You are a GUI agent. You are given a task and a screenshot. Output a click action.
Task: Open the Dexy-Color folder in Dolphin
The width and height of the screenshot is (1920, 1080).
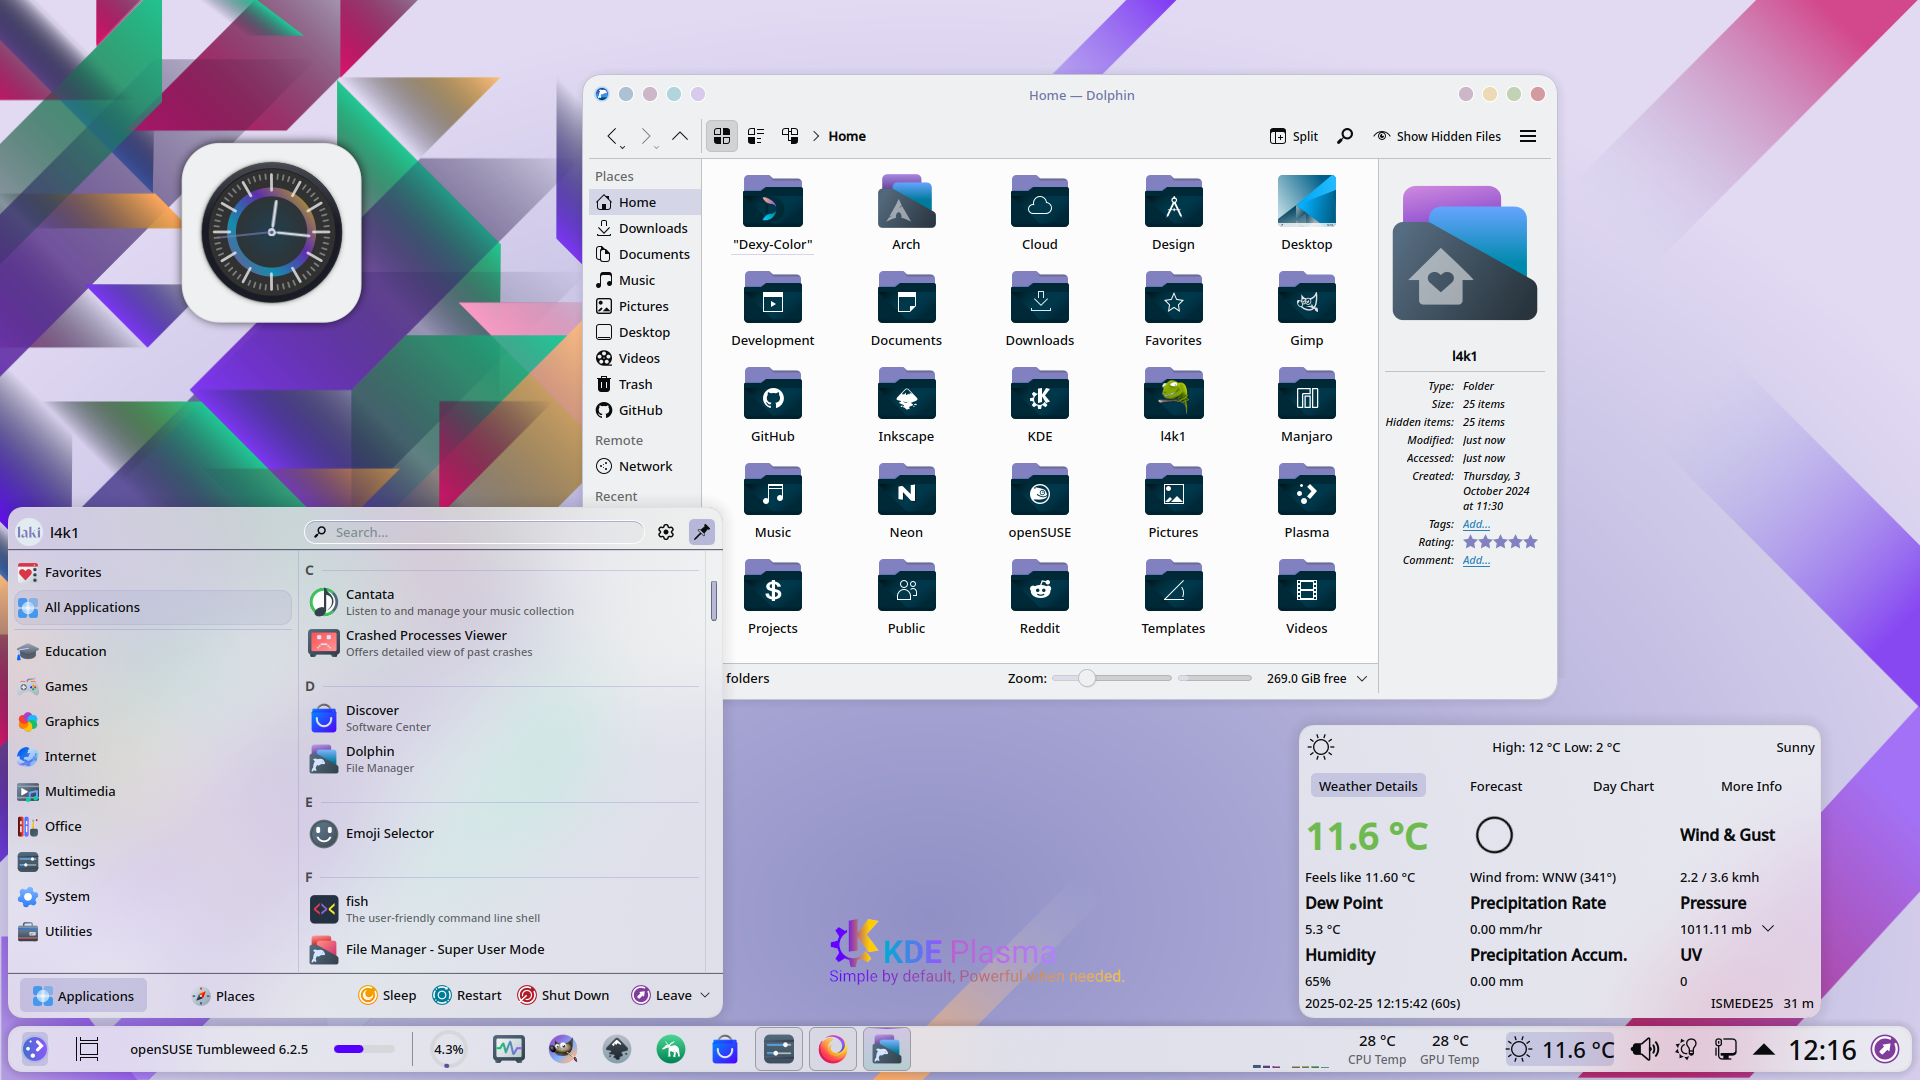click(x=772, y=203)
